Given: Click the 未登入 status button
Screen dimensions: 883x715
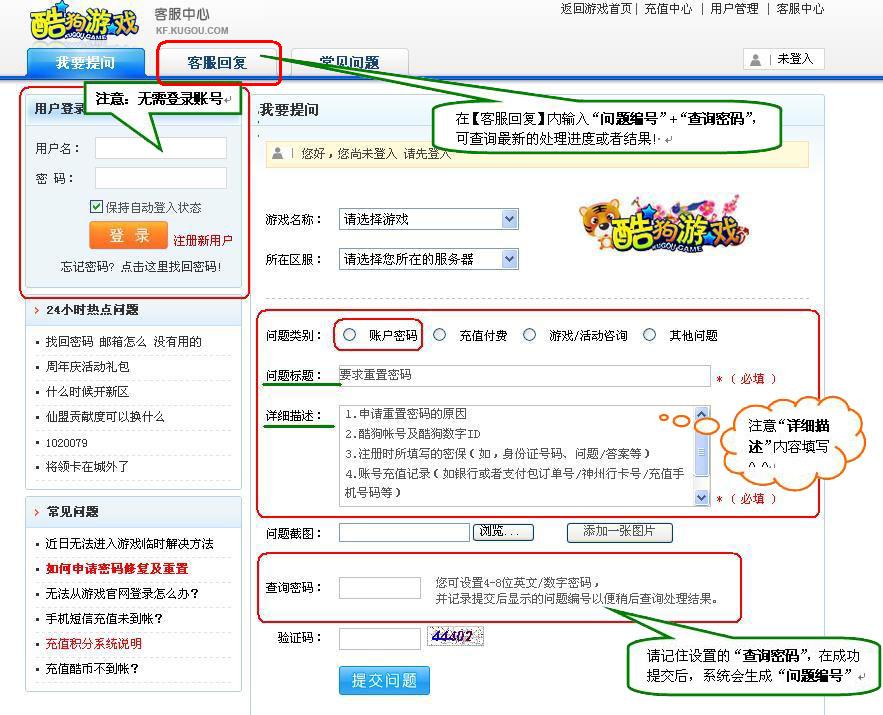Looking at the screenshot, I should click(x=784, y=59).
